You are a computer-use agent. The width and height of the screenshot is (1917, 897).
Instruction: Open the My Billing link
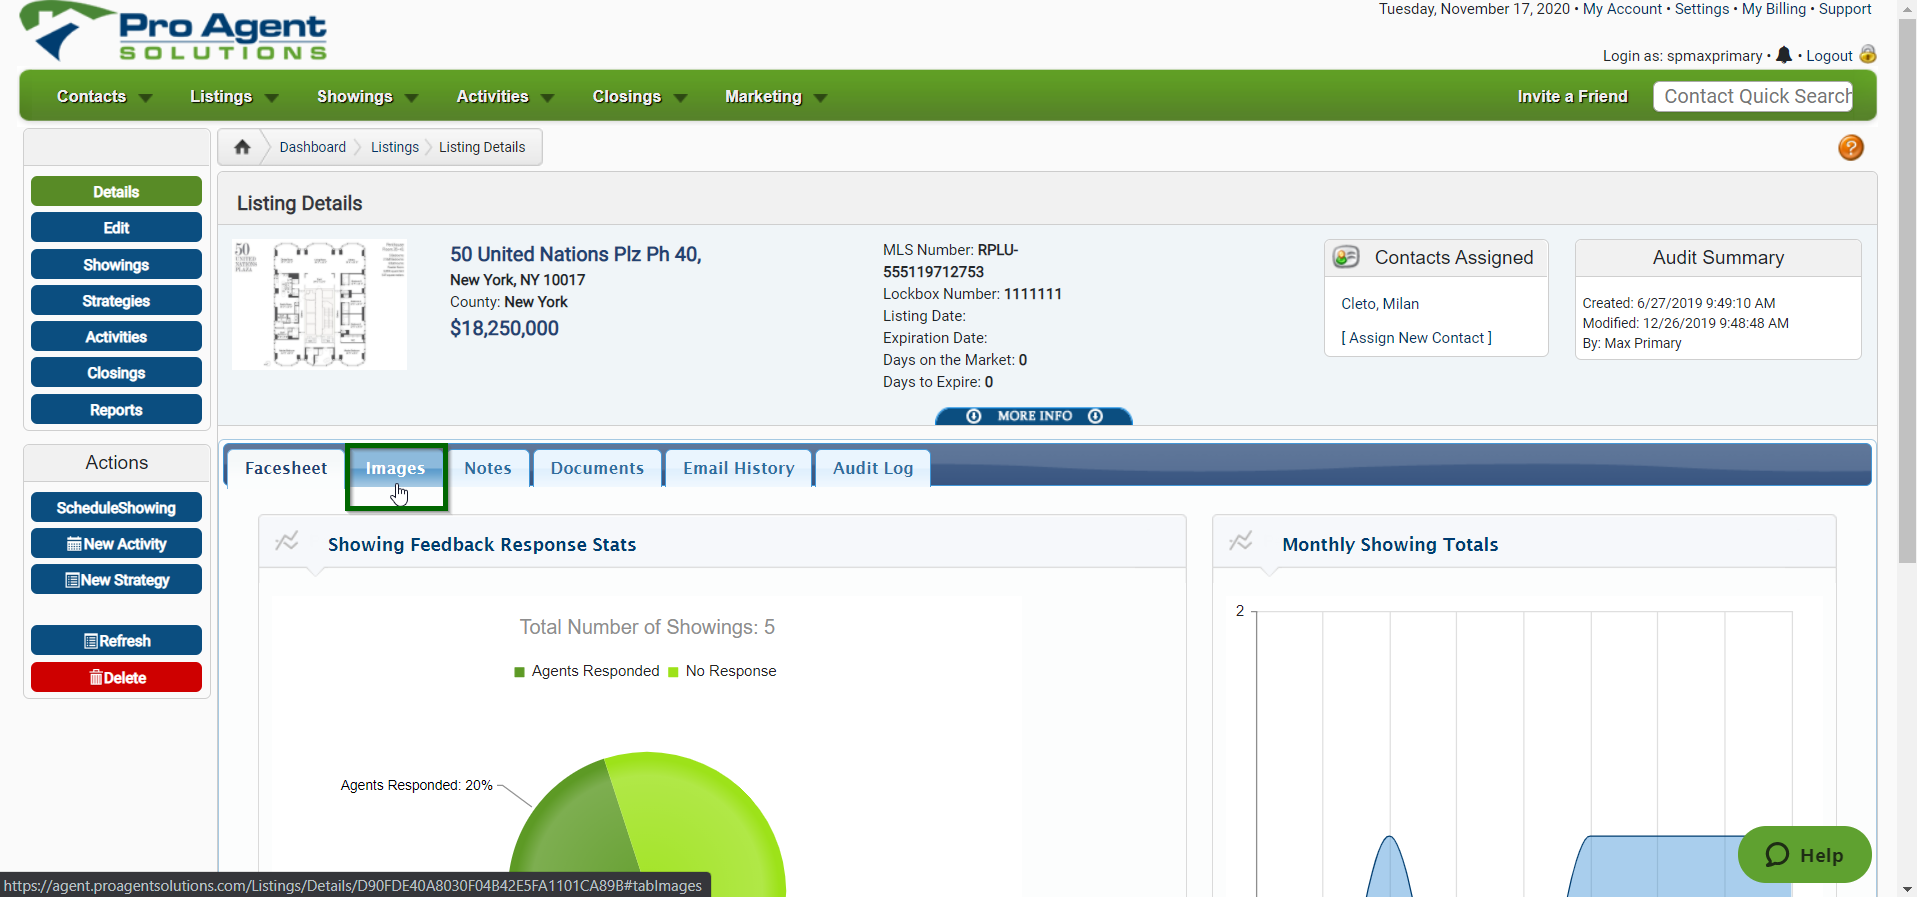[x=1774, y=9]
